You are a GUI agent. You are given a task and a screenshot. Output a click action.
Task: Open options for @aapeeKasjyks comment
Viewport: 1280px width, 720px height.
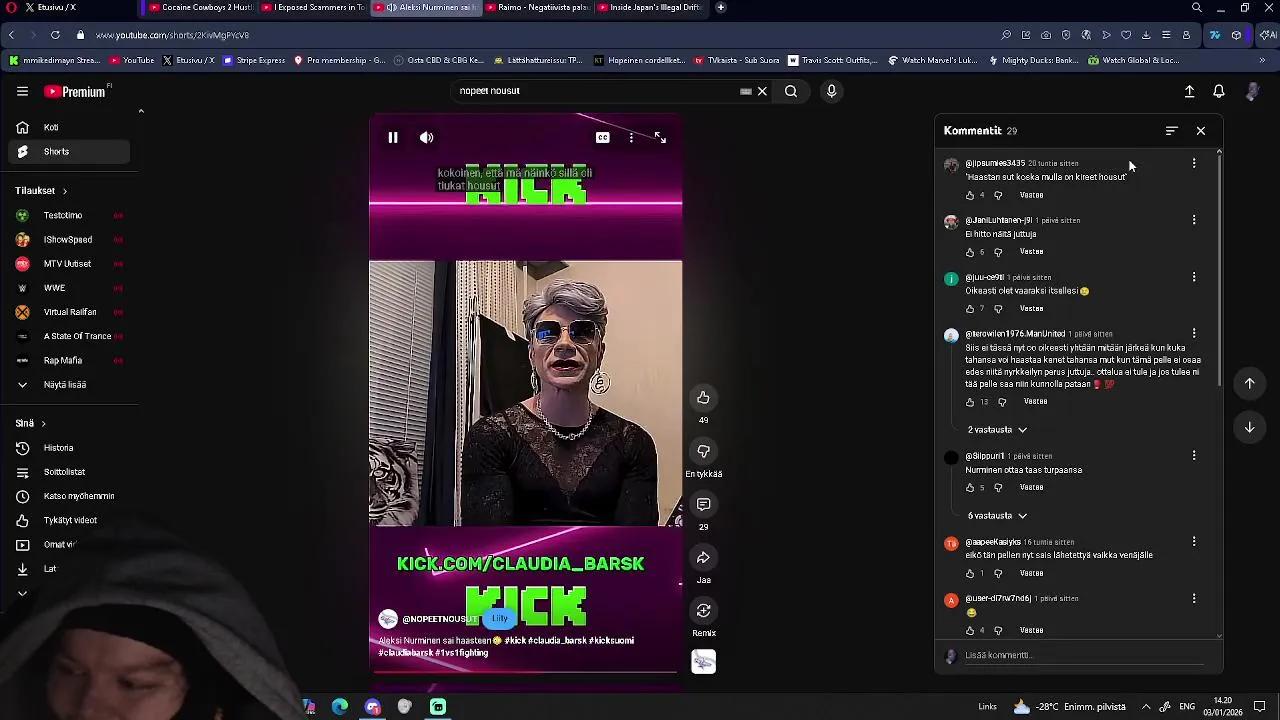tap(1193, 542)
